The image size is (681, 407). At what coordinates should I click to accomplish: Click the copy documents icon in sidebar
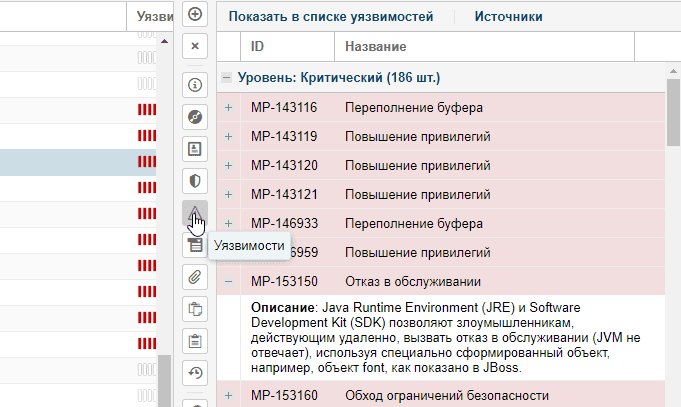click(x=195, y=309)
